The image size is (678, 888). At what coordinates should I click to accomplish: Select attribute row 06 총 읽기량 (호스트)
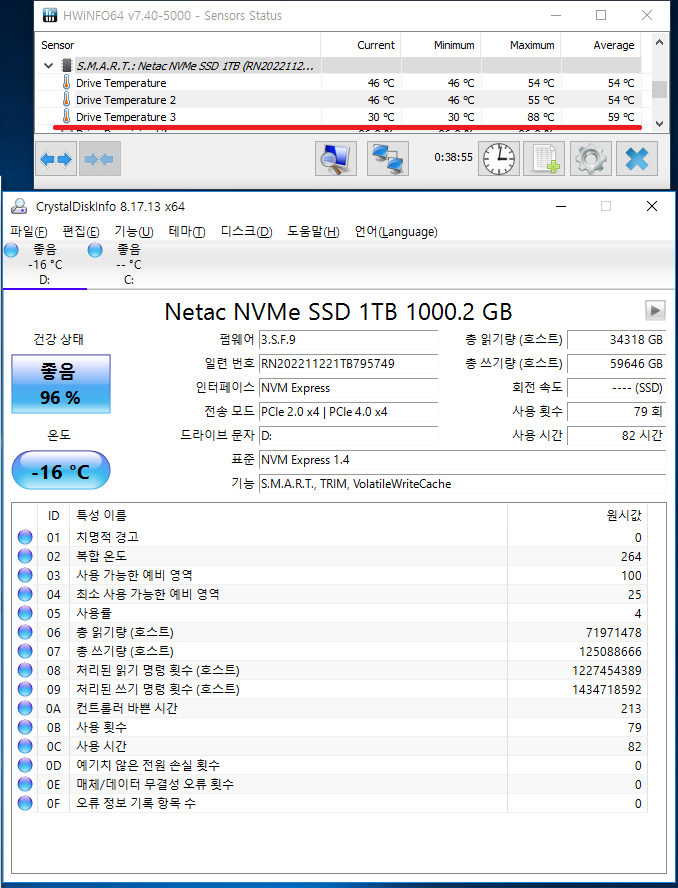pos(330,632)
